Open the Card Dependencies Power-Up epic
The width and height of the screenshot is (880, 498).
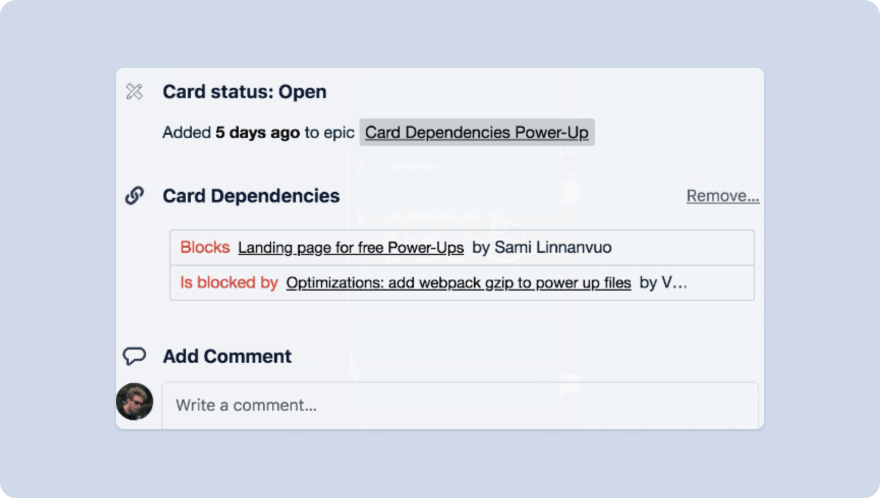point(477,133)
